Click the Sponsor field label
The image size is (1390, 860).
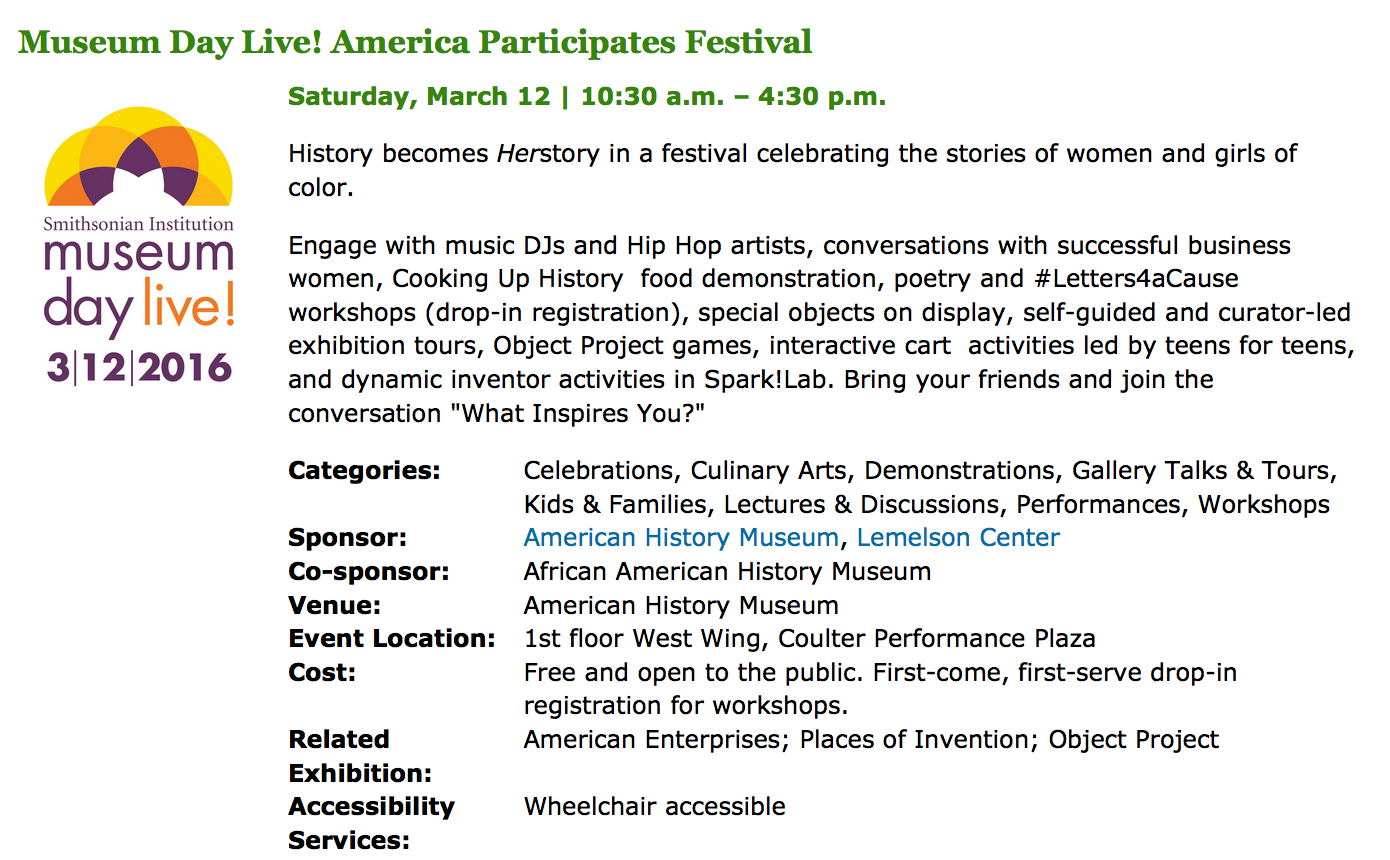(347, 538)
